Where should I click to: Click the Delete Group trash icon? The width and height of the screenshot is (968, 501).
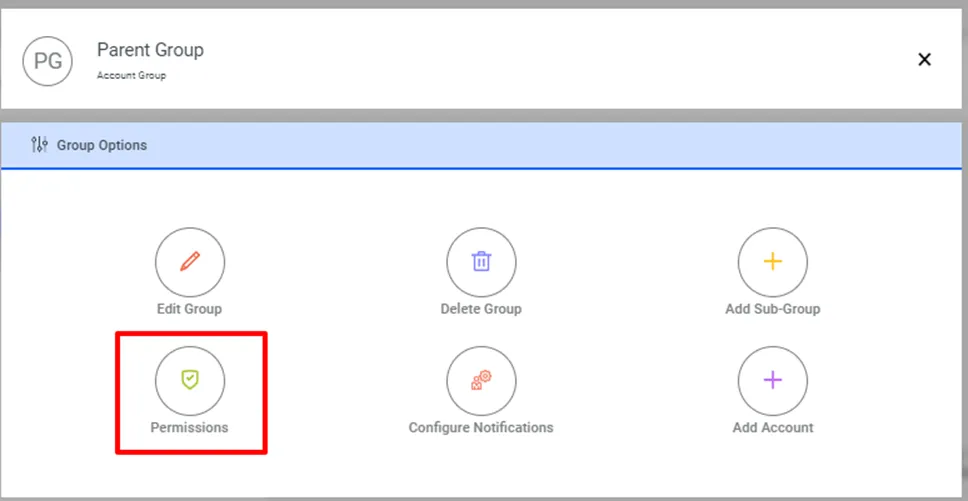click(x=481, y=262)
